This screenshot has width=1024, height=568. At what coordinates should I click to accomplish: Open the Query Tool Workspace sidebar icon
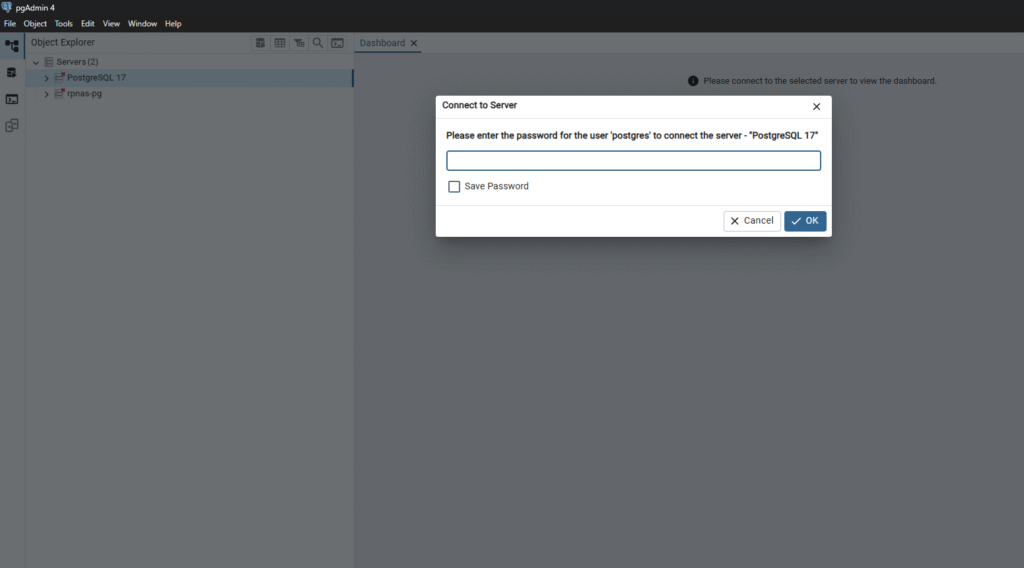coord(12,73)
